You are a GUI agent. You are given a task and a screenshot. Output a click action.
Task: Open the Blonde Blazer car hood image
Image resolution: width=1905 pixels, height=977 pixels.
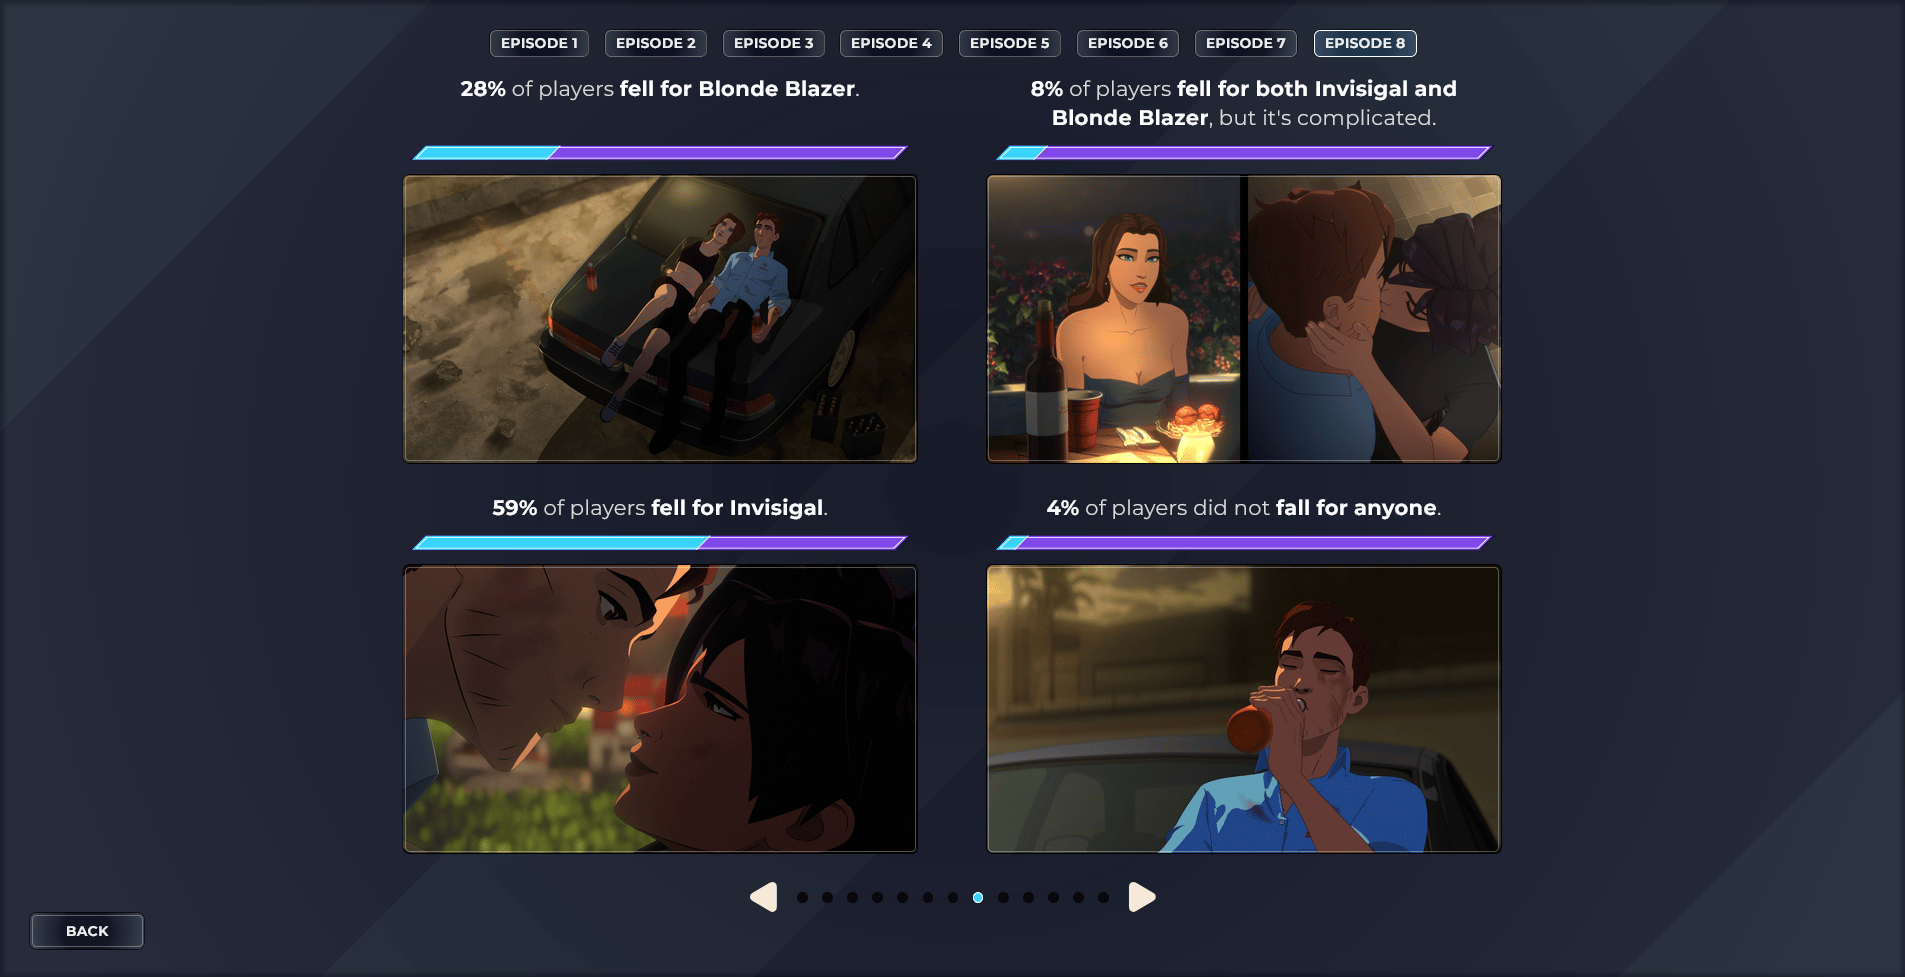[660, 319]
